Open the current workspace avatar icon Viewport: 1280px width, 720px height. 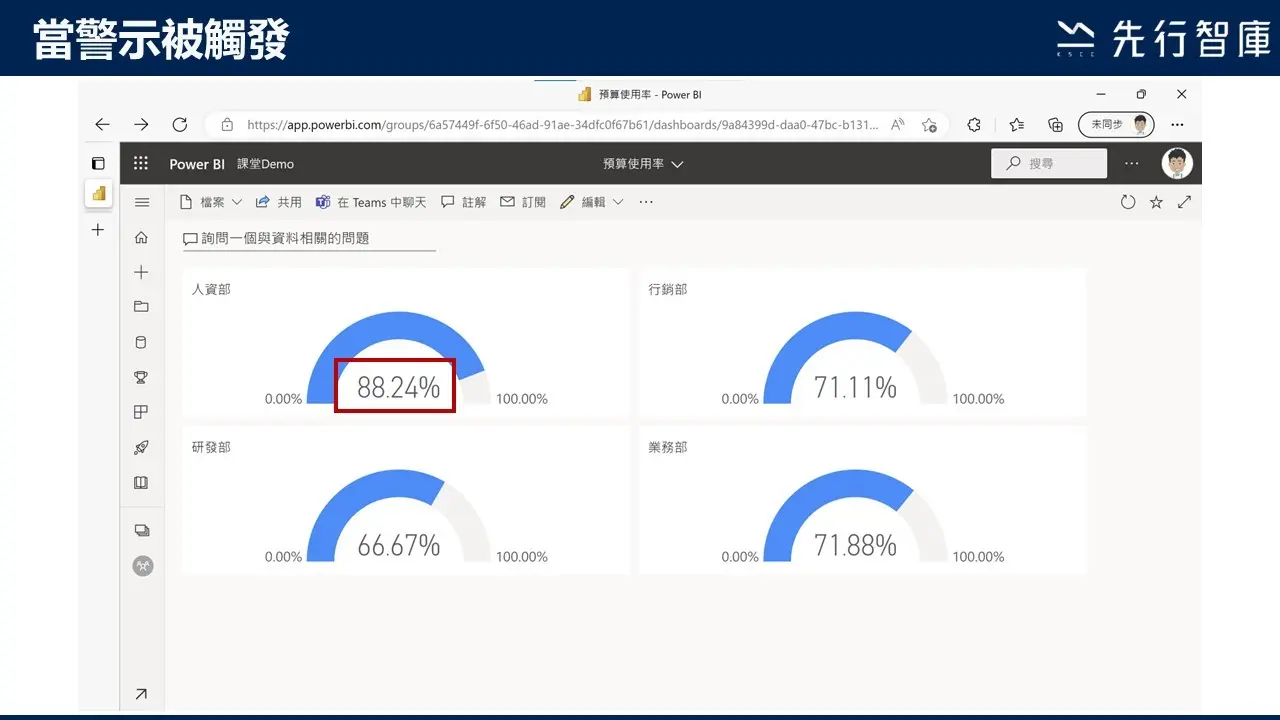[143, 566]
